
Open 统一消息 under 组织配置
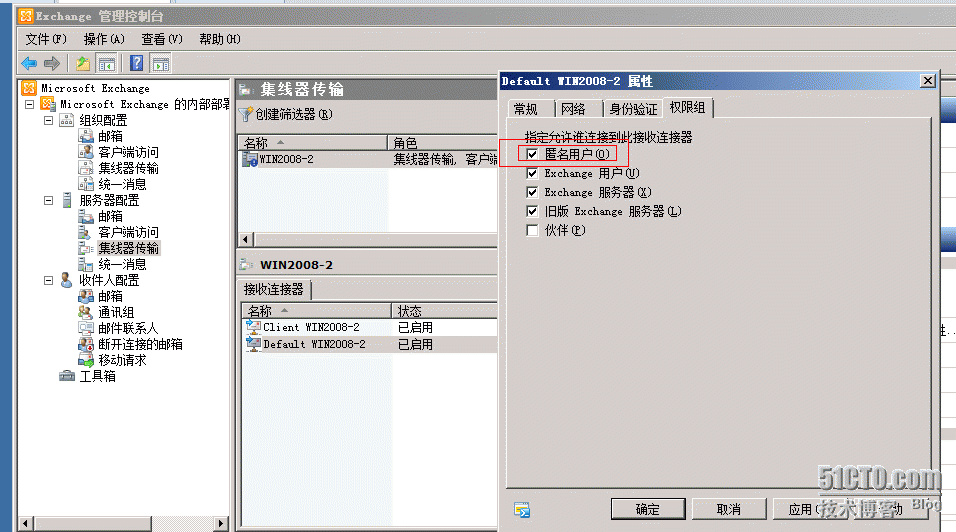coord(122,184)
